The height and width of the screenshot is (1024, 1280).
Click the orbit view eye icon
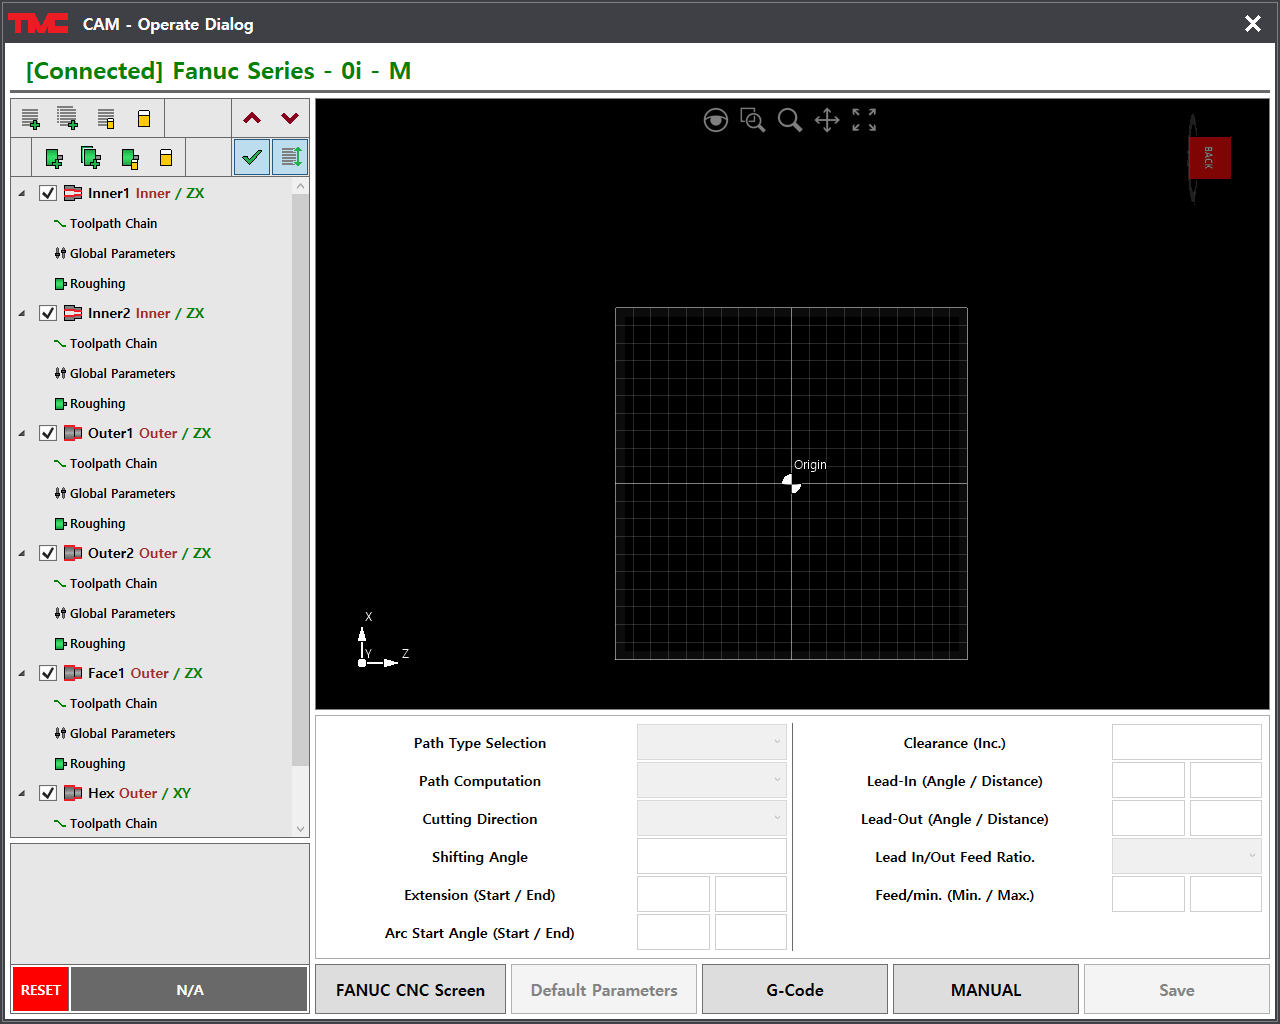click(x=715, y=121)
